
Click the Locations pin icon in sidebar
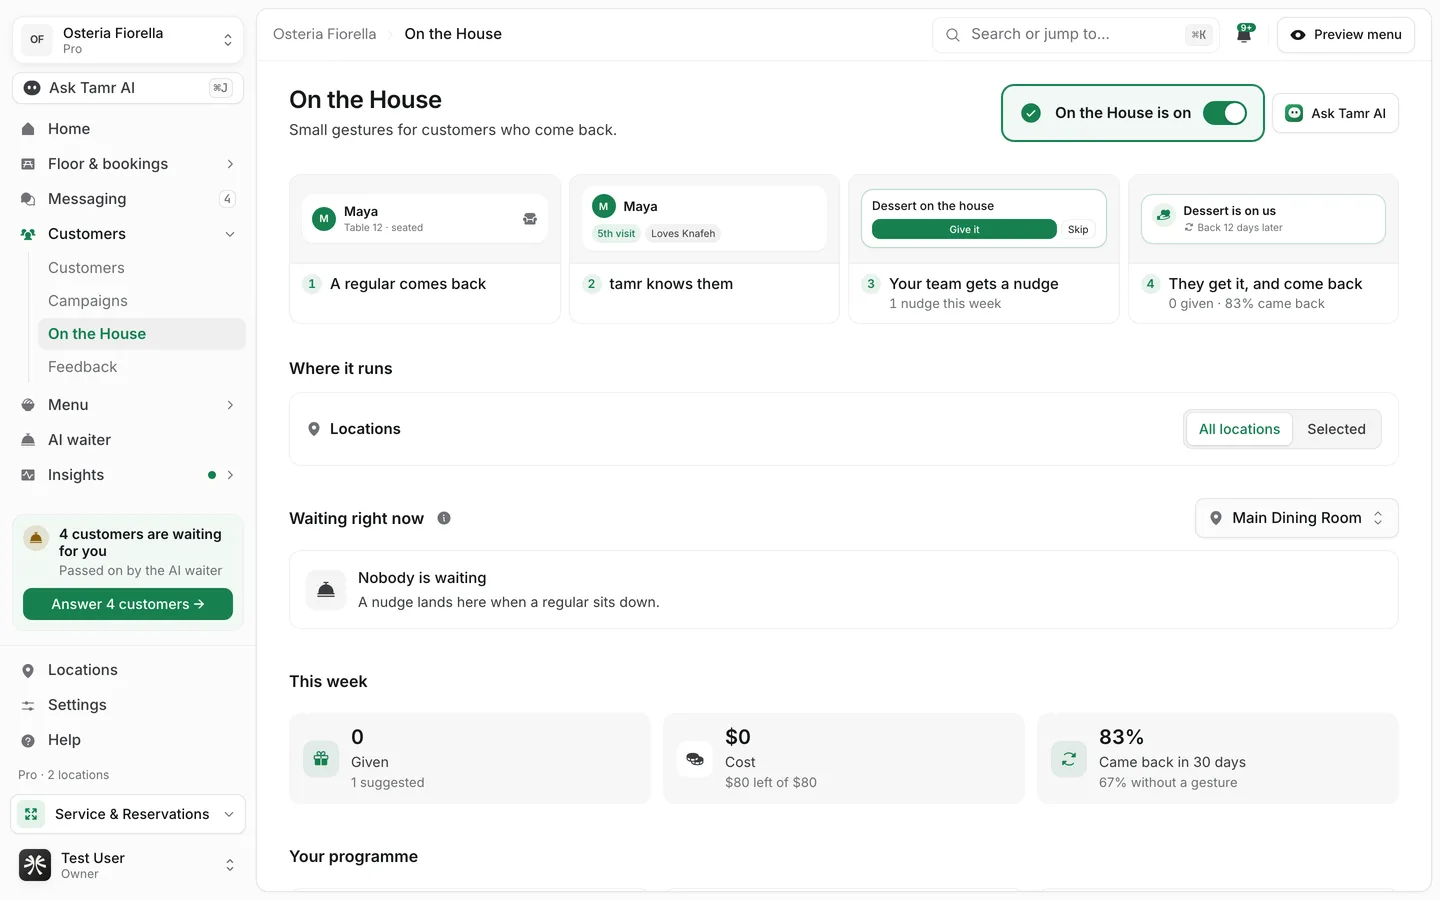28,670
